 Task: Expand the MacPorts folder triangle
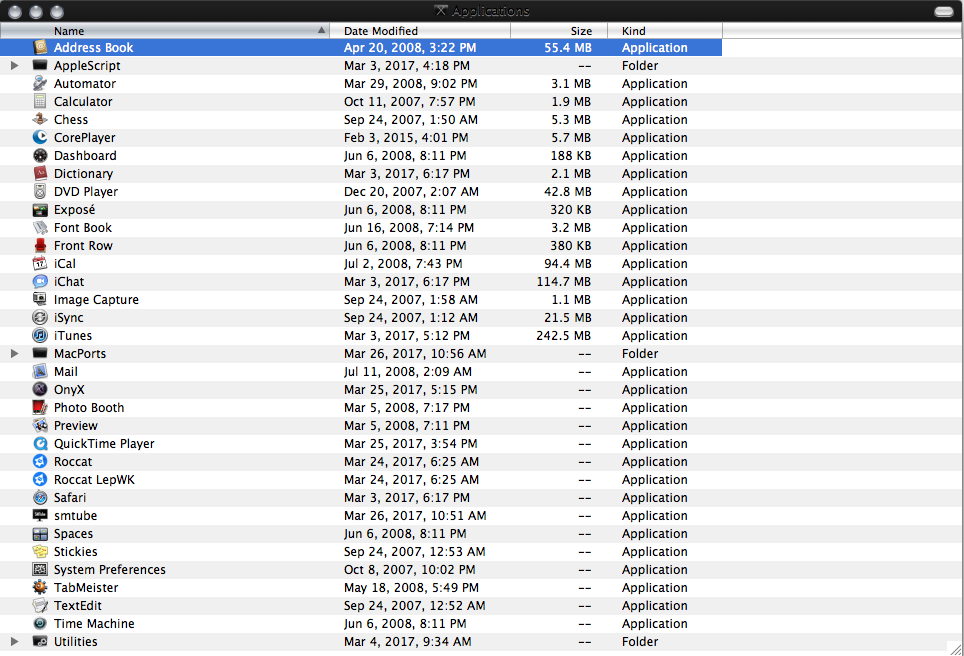click(x=15, y=354)
